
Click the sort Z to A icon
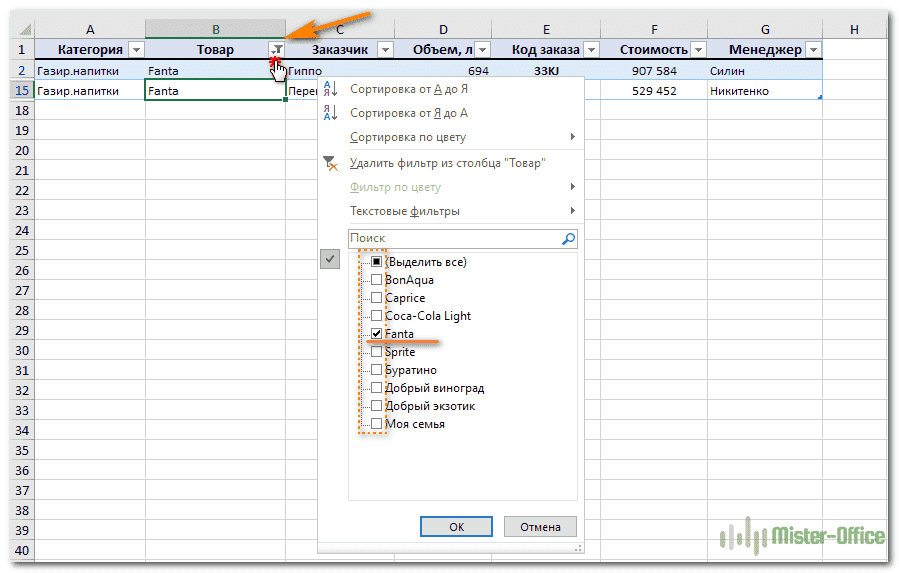click(332, 113)
